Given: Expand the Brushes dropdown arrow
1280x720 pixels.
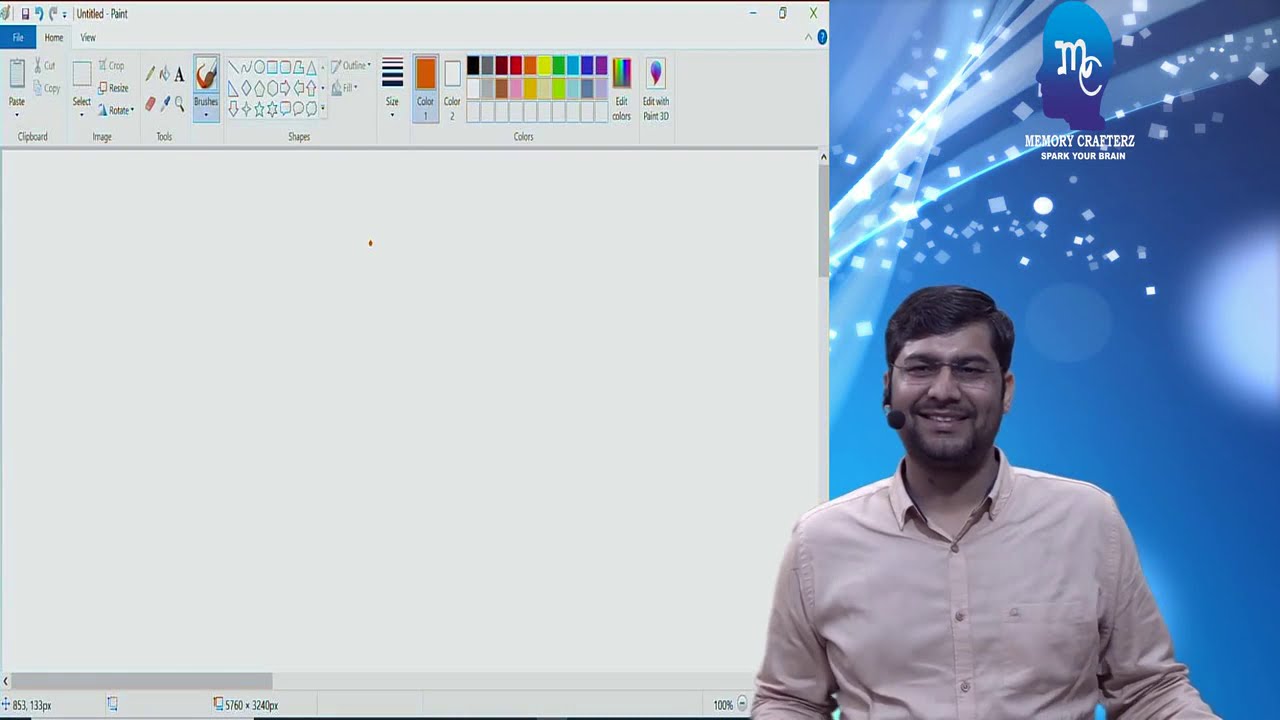Looking at the screenshot, I should coord(206,115).
